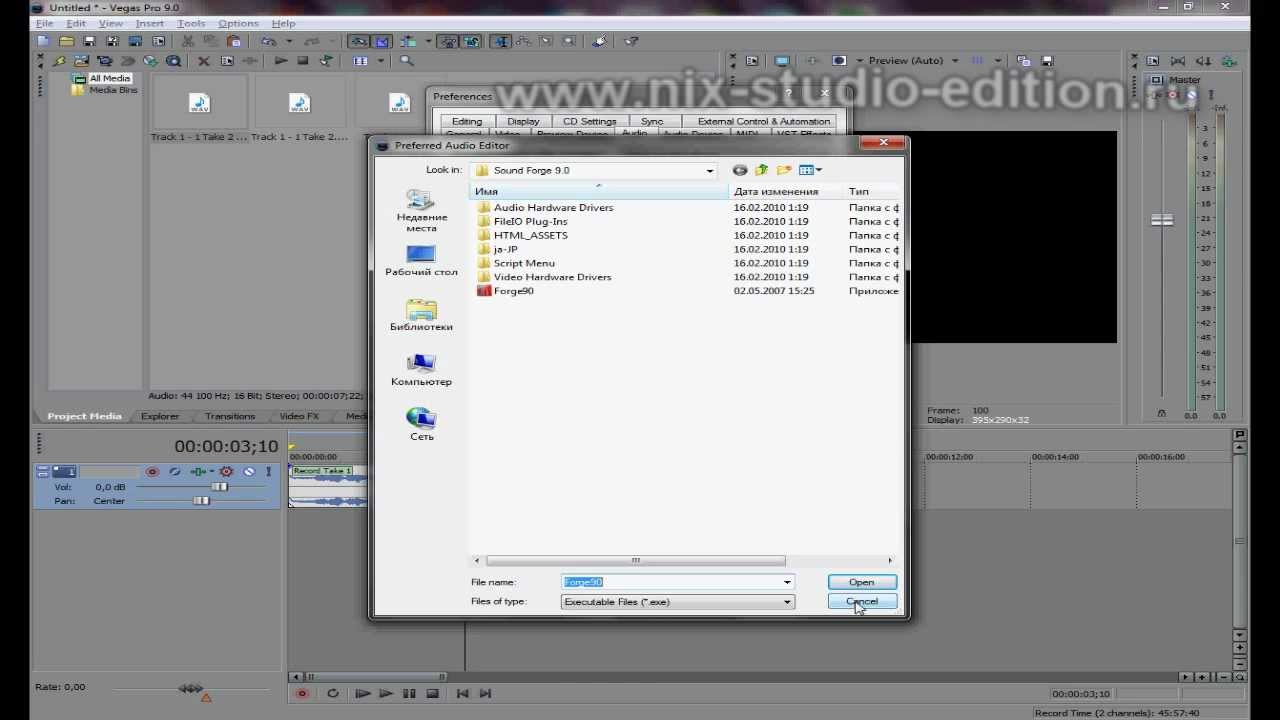Open the Insert menu

pyautogui.click(x=149, y=23)
